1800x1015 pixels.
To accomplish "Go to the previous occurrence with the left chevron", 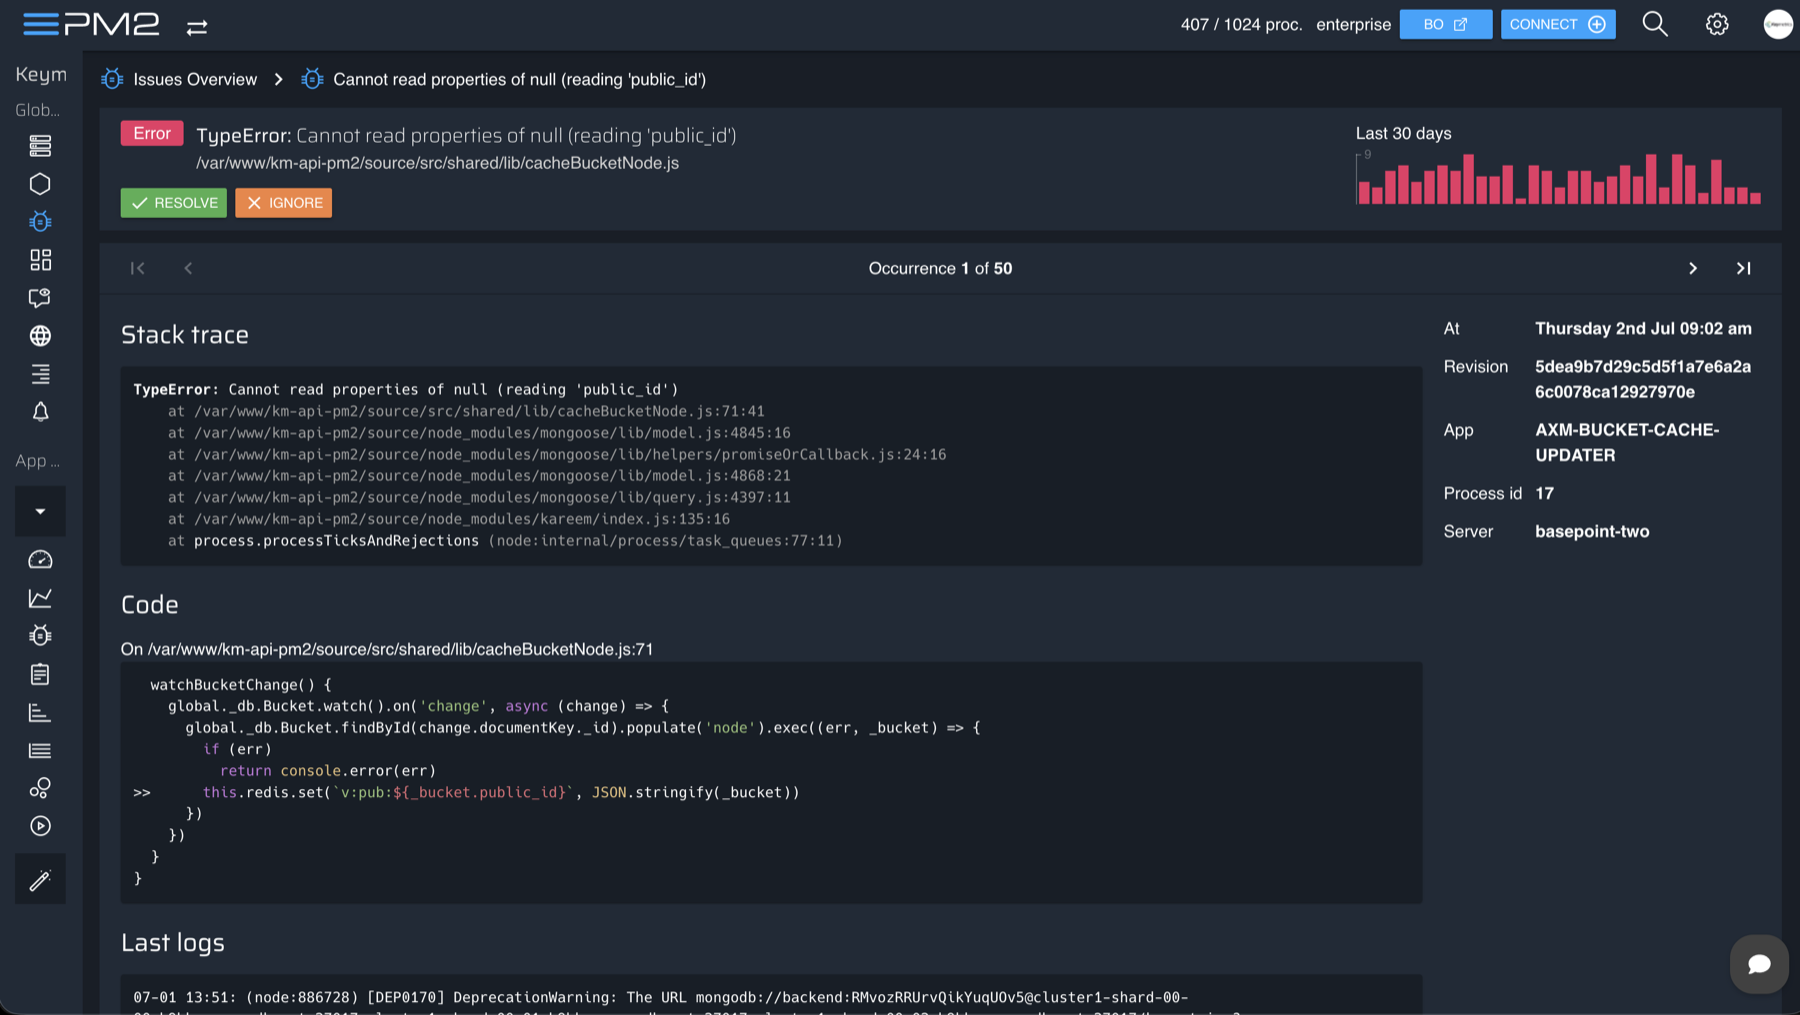I will (188, 268).
